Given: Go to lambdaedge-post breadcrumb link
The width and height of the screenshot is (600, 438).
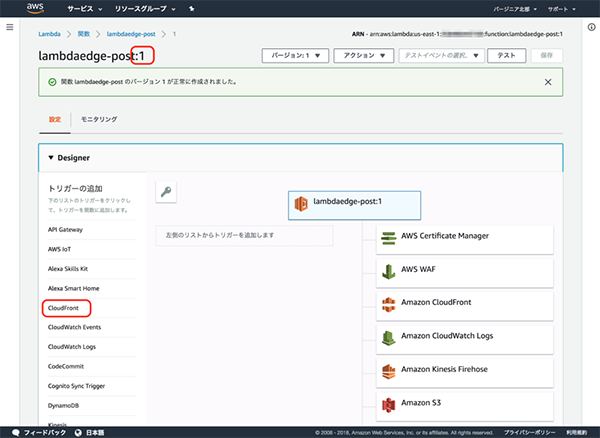Looking at the screenshot, I should pyautogui.click(x=131, y=34).
